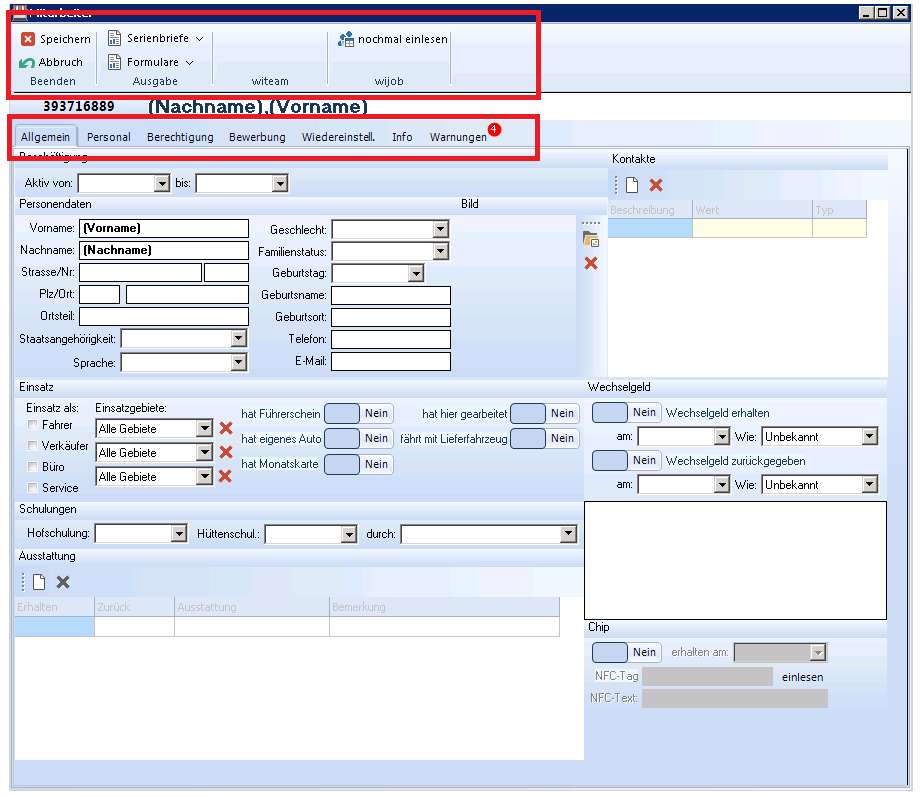Click into the E-Mail input field
Image resolution: width=922 pixels, height=797 pixels.
pyautogui.click(x=390, y=362)
